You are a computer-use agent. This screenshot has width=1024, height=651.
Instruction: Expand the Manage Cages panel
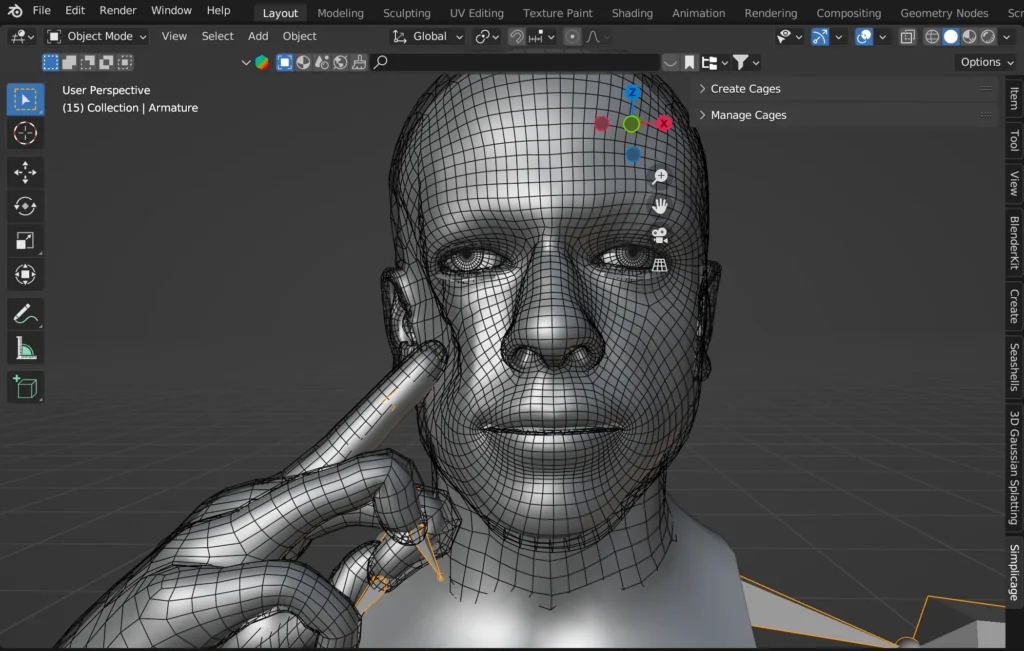pyautogui.click(x=748, y=115)
